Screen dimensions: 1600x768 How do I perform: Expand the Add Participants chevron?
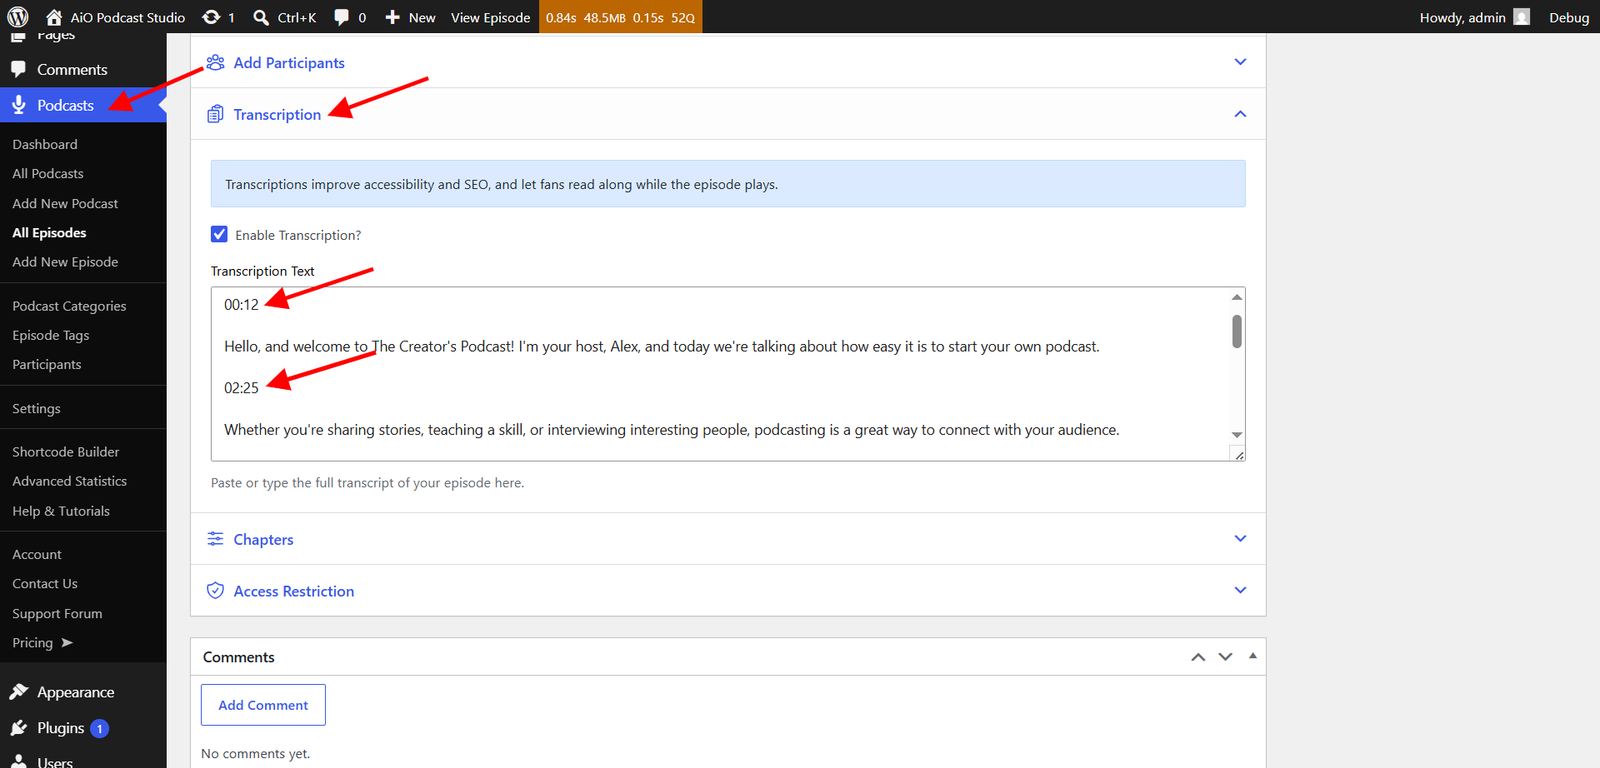pos(1240,62)
